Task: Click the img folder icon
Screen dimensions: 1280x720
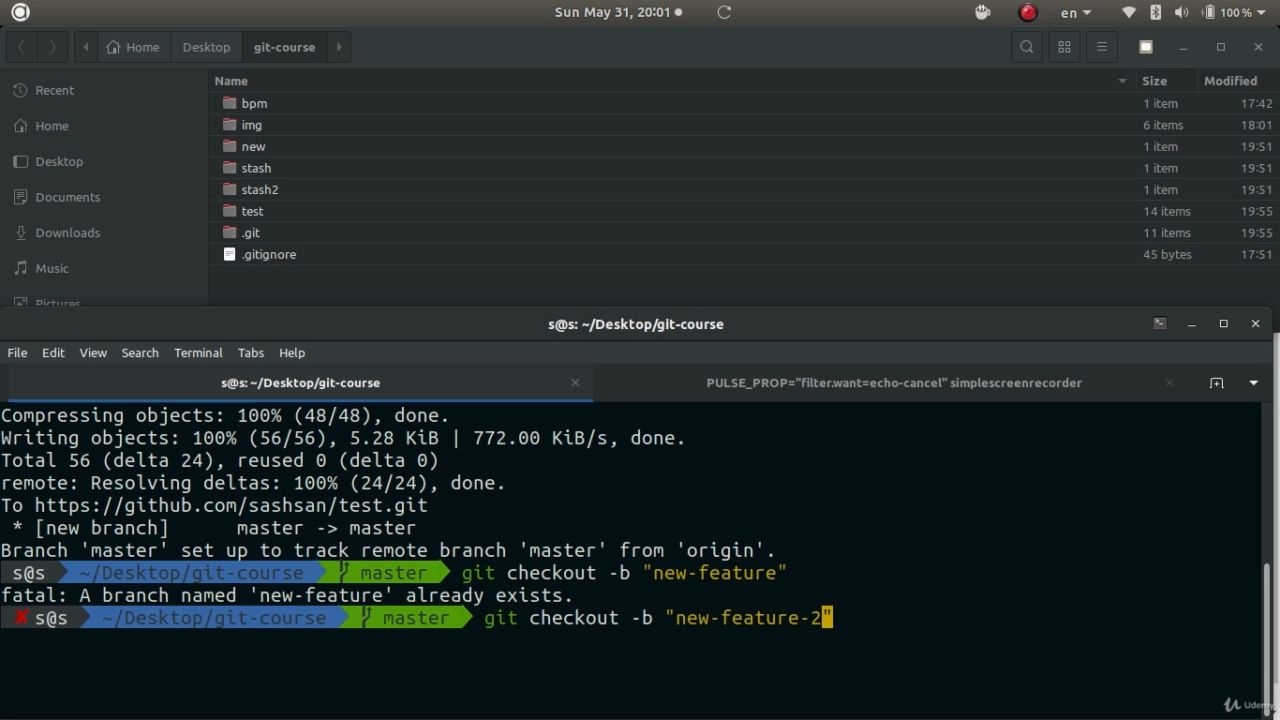Action: tap(229, 125)
